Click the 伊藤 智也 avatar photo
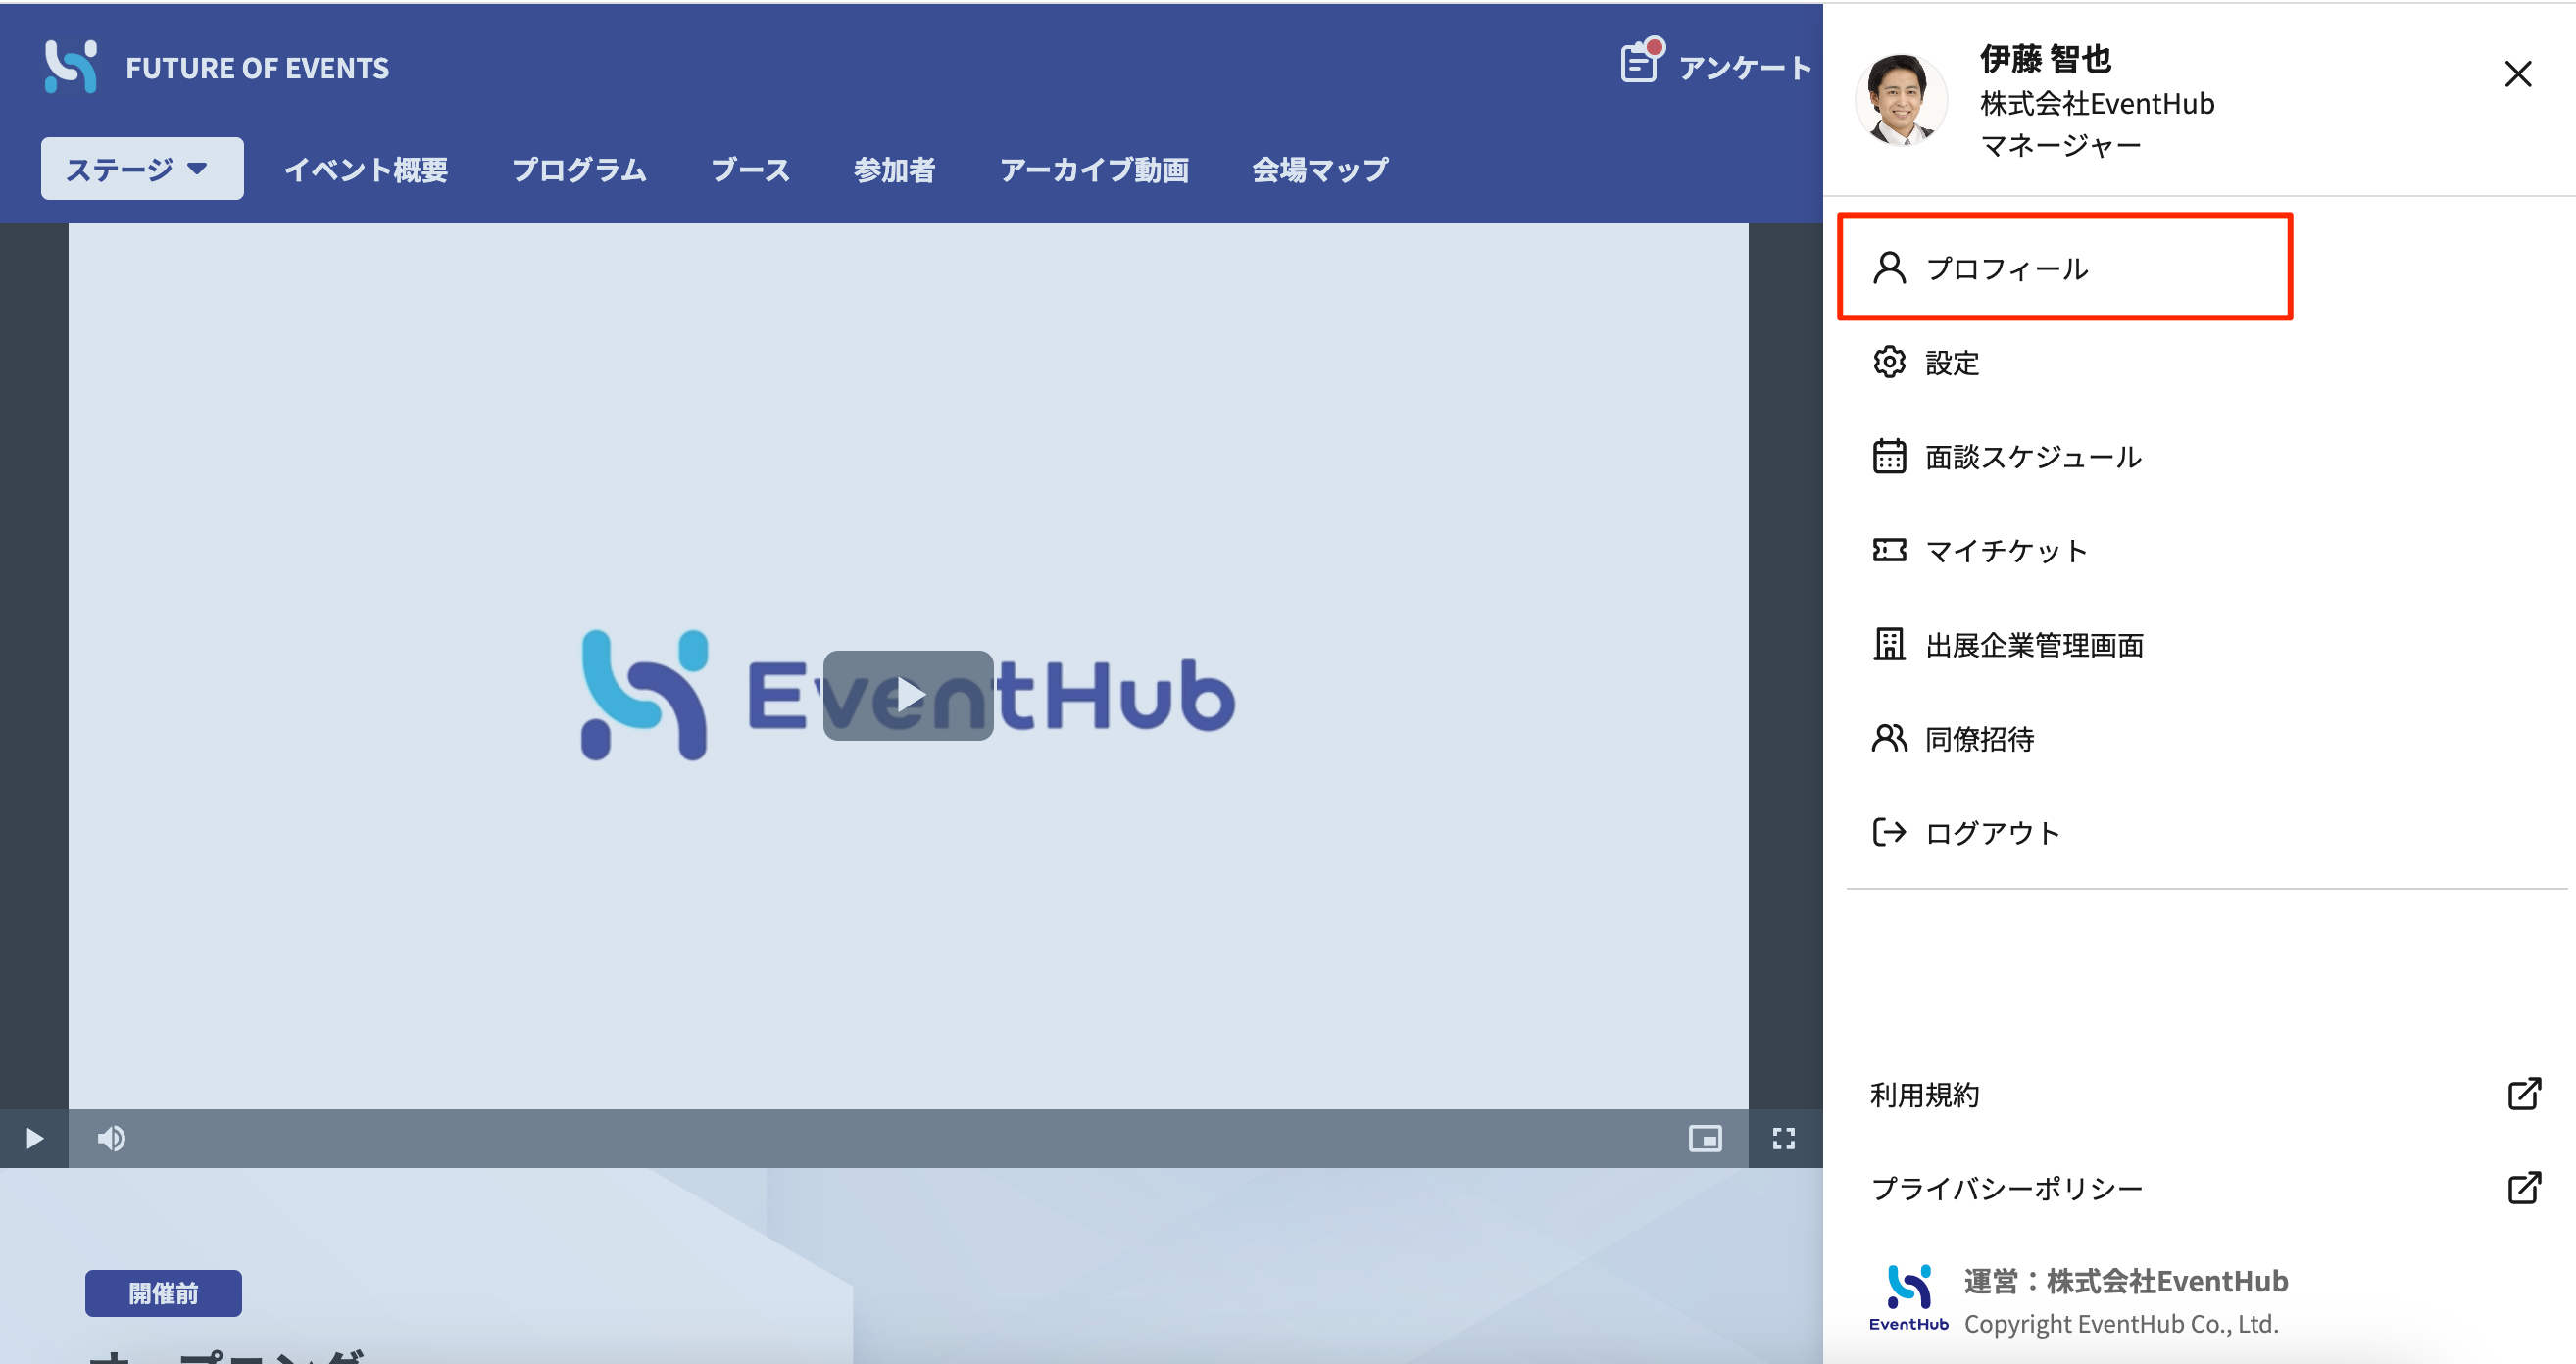This screenshot has height=1364, width=2576. click(1900, 100)
